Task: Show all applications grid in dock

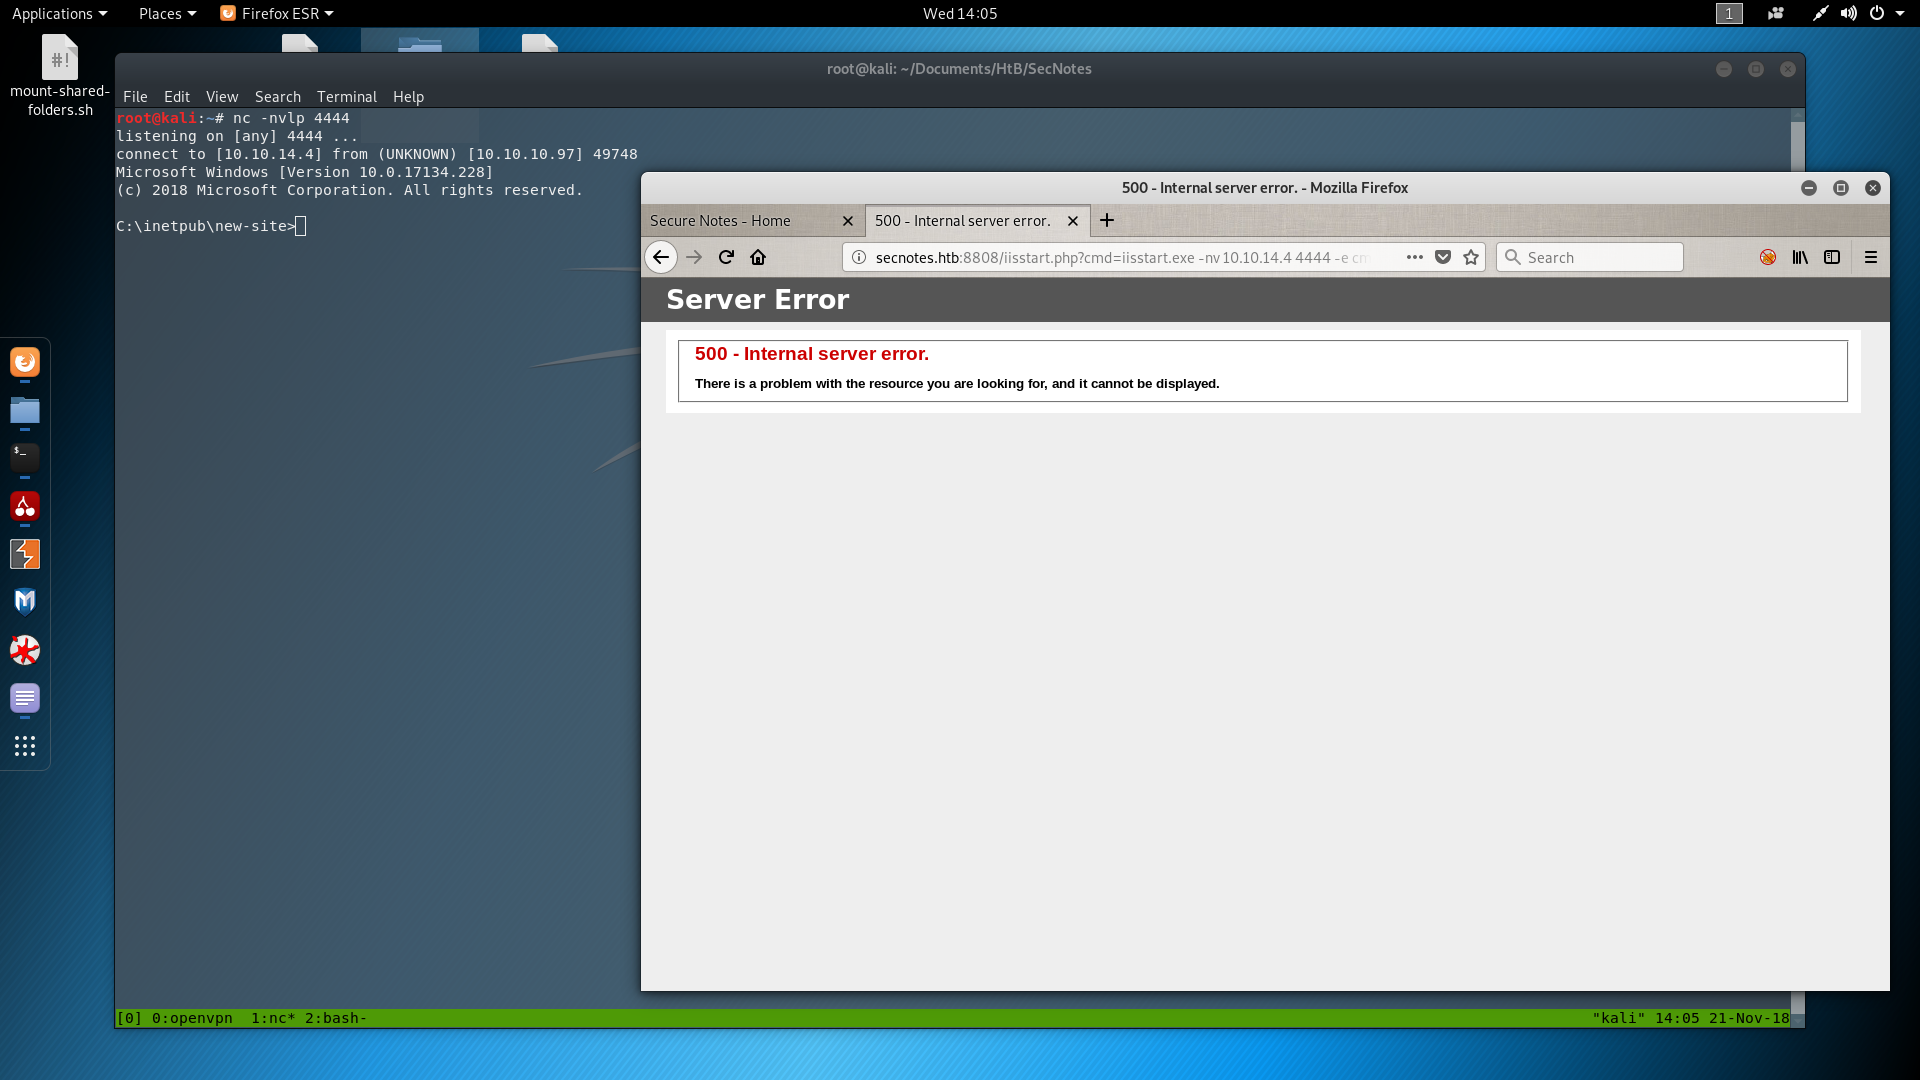Action: coord(25,746)
